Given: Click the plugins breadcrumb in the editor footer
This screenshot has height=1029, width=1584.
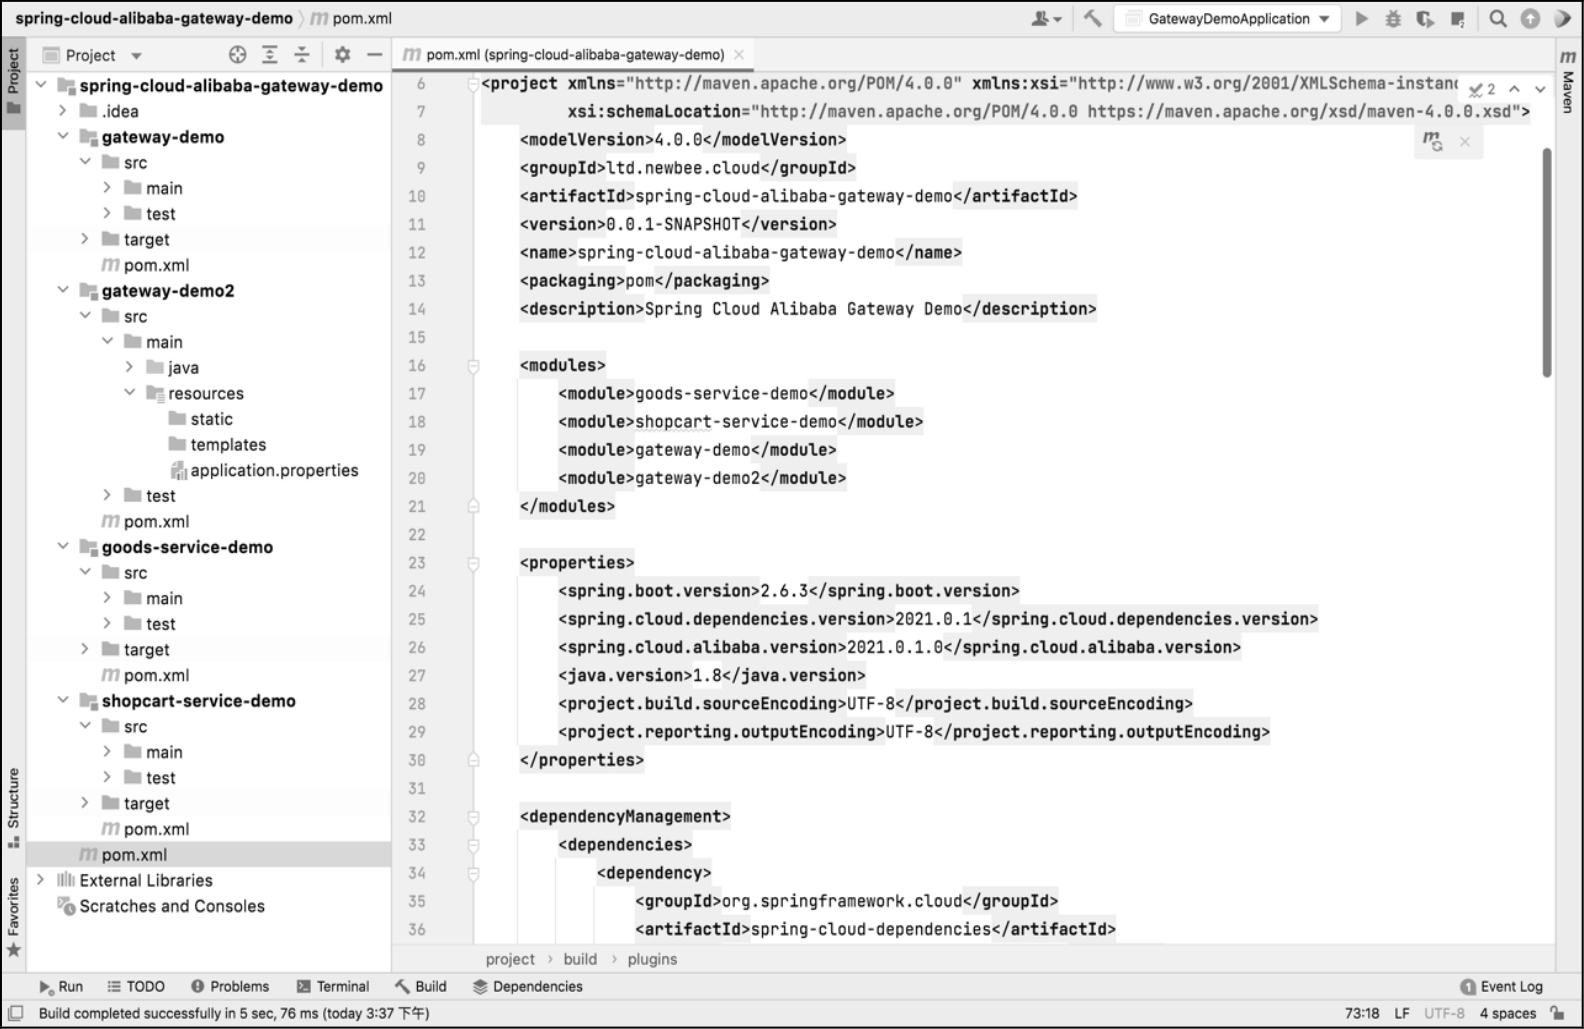Looking at the screenshot, I should (652, 959).
